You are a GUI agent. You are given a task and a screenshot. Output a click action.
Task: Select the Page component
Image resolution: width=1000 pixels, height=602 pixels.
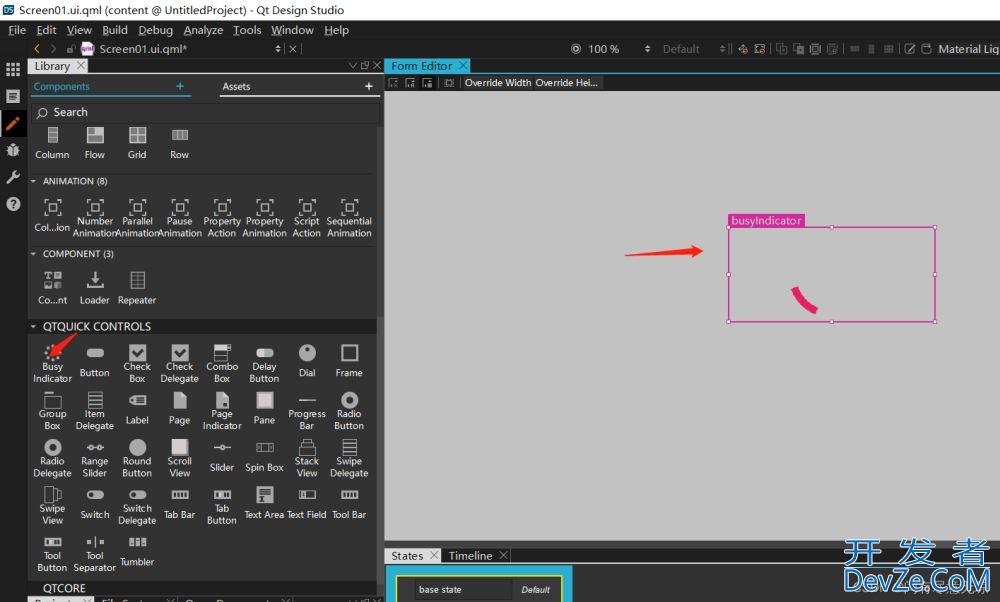click(180, 409)
